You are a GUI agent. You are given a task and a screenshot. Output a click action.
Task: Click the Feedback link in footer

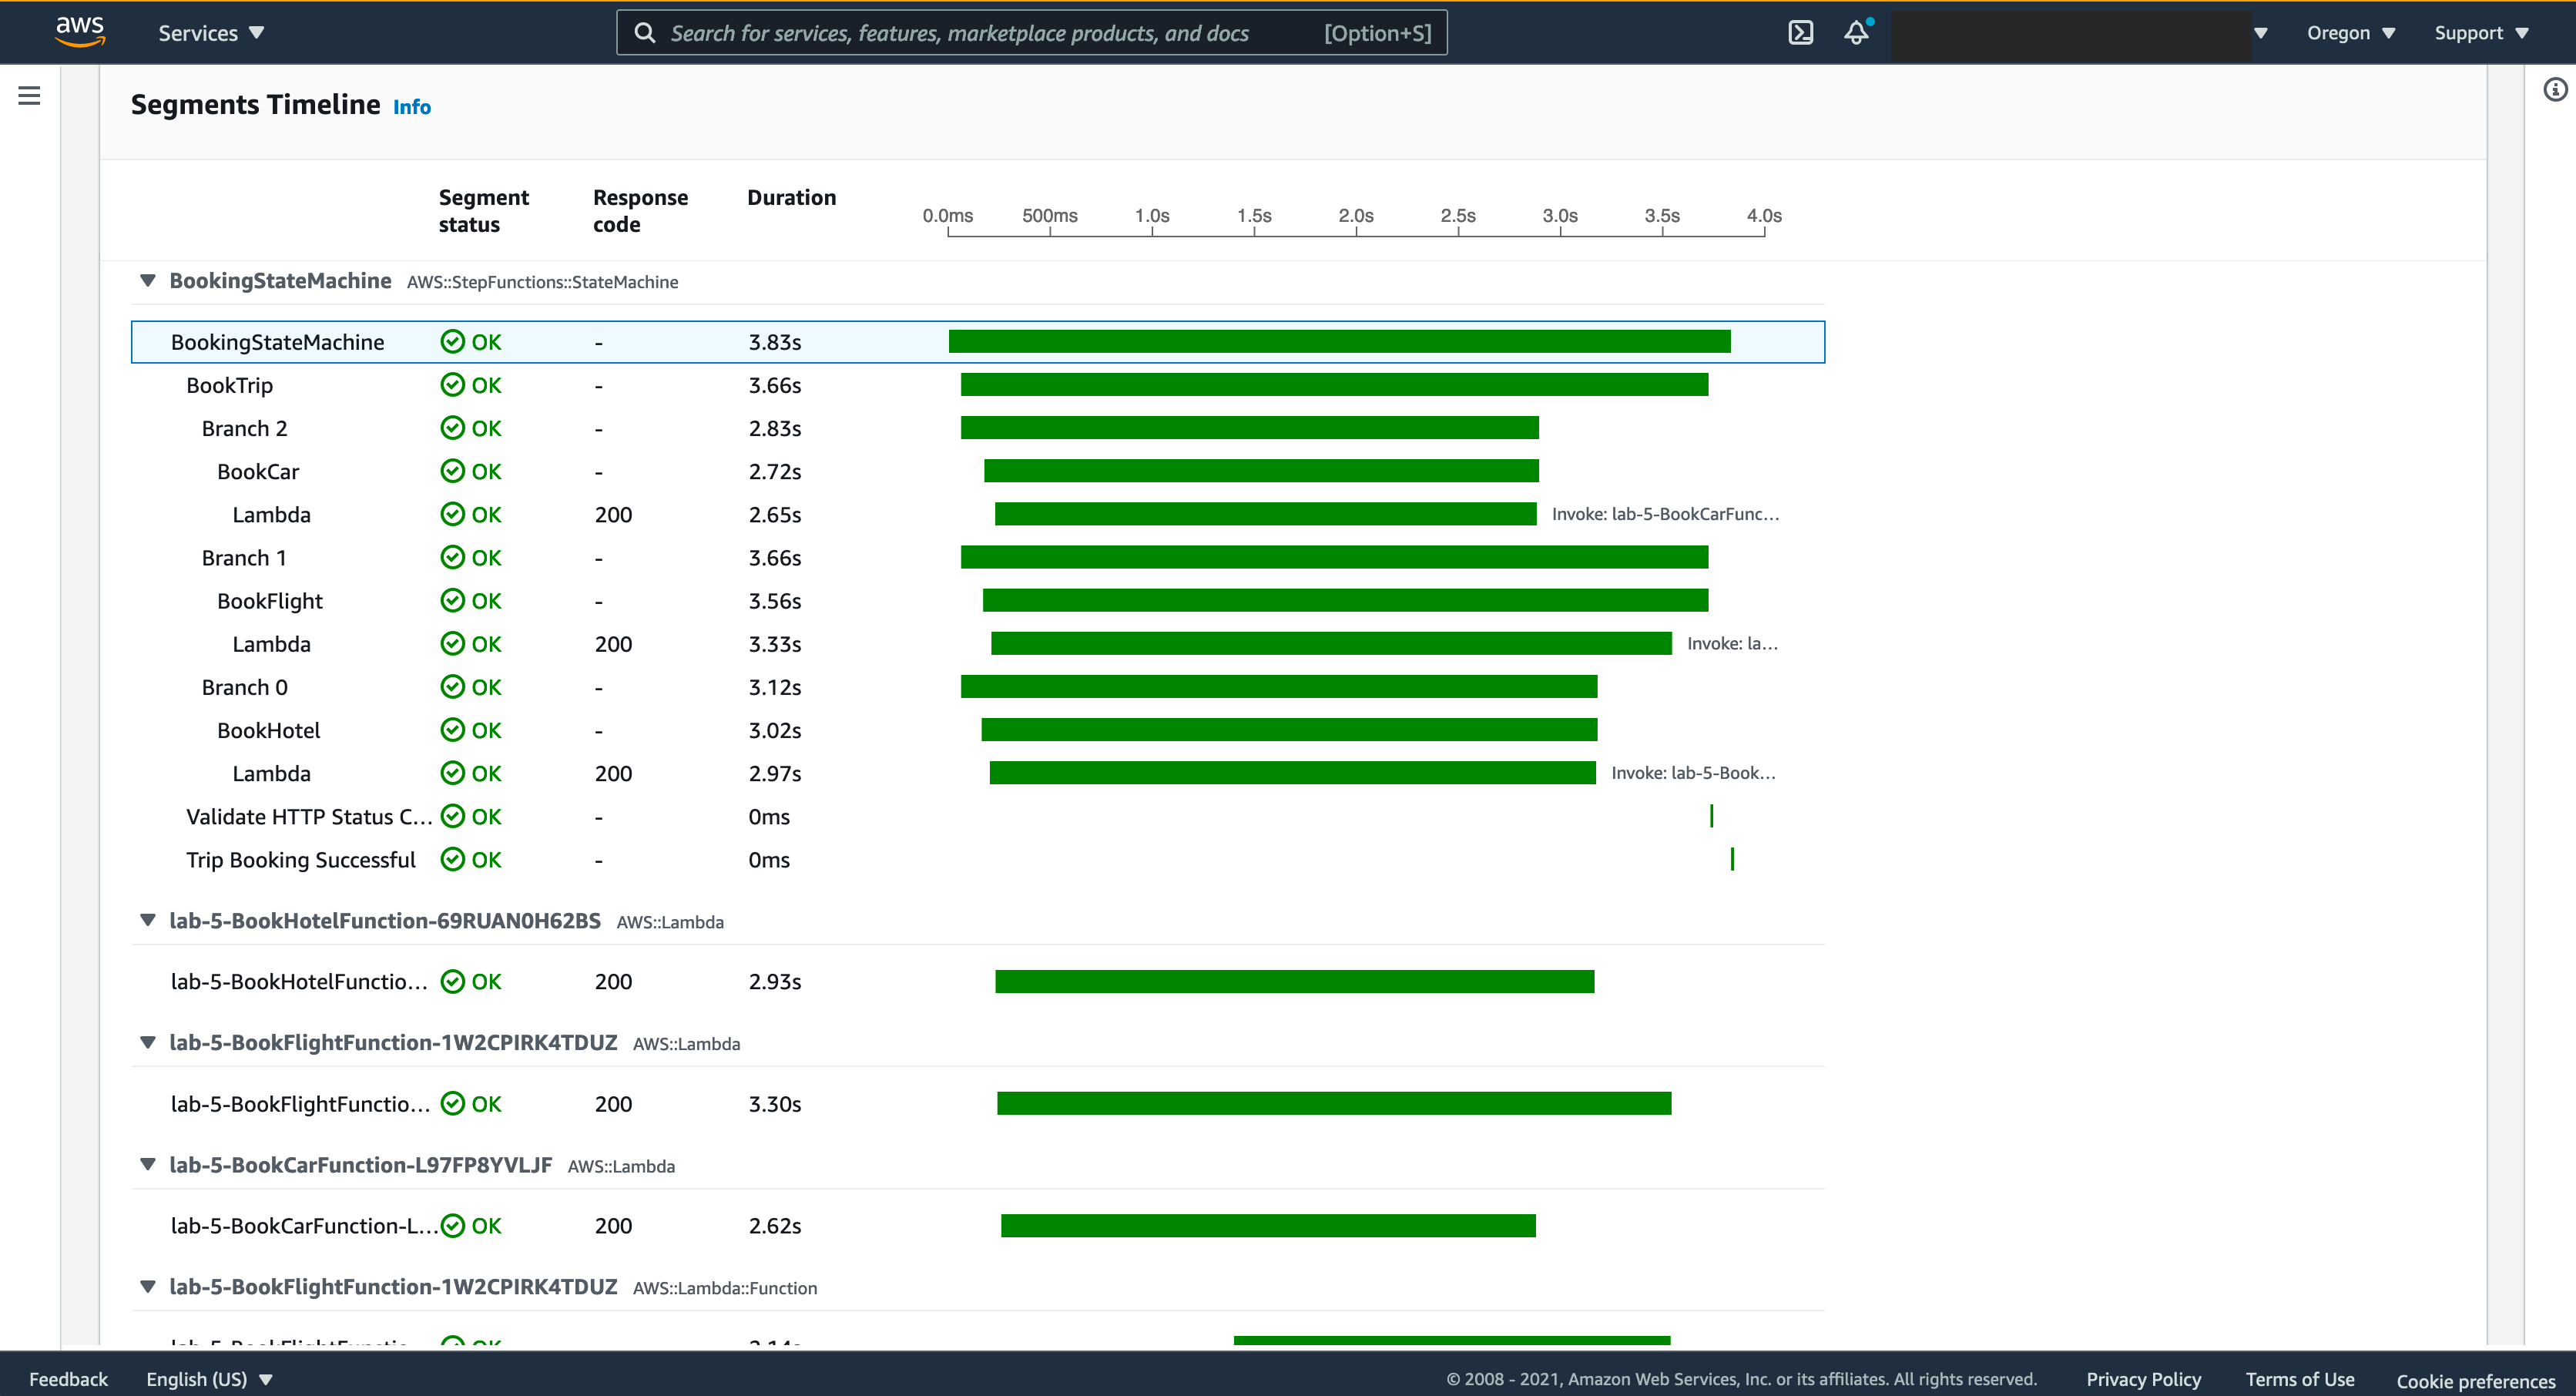[68, 1379]
